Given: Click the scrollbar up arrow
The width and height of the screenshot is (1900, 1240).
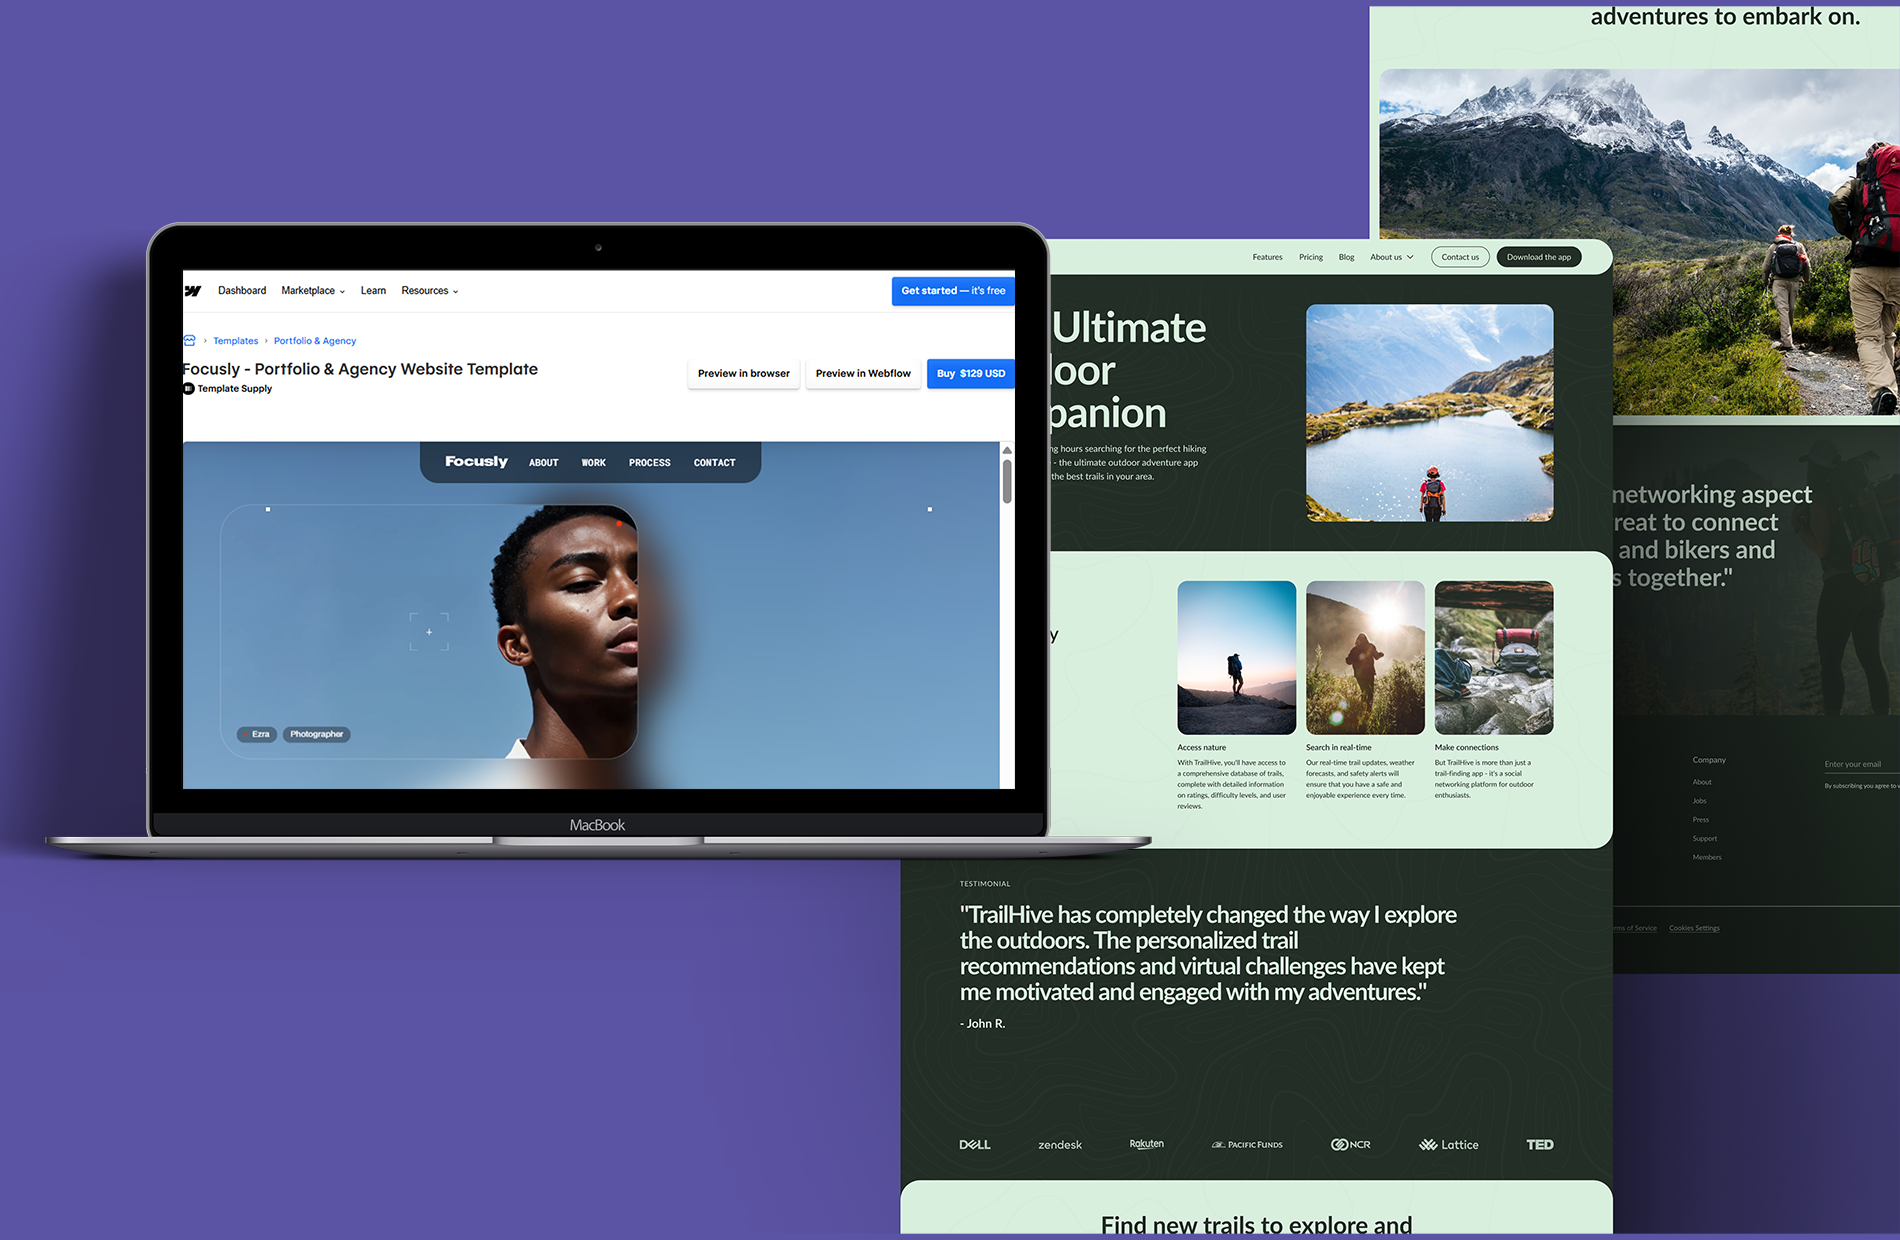Looking at the screenshot, I should tap(1007, 450).
